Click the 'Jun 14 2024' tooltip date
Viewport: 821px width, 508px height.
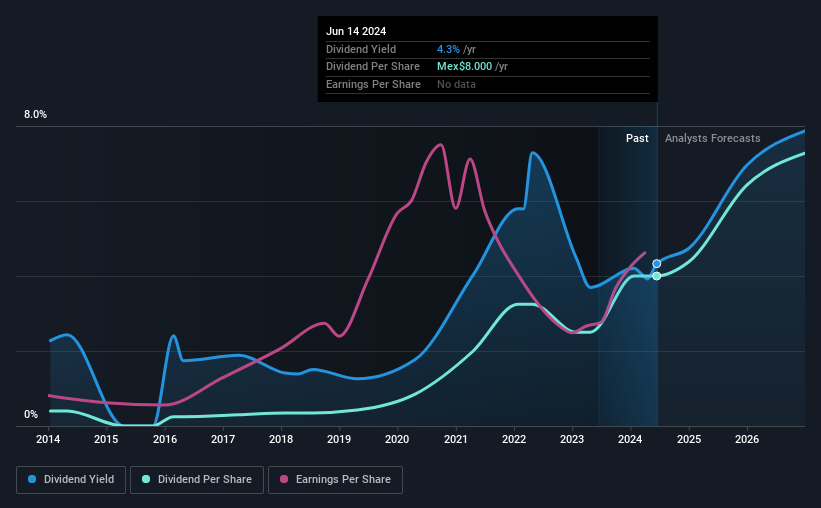pyautogui.click(x=356, y=31)
